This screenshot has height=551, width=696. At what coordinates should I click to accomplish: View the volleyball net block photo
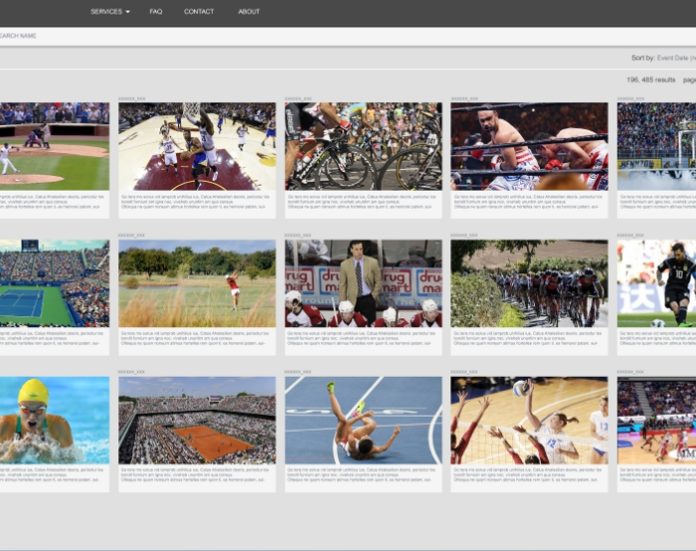[x=529, y=420]
